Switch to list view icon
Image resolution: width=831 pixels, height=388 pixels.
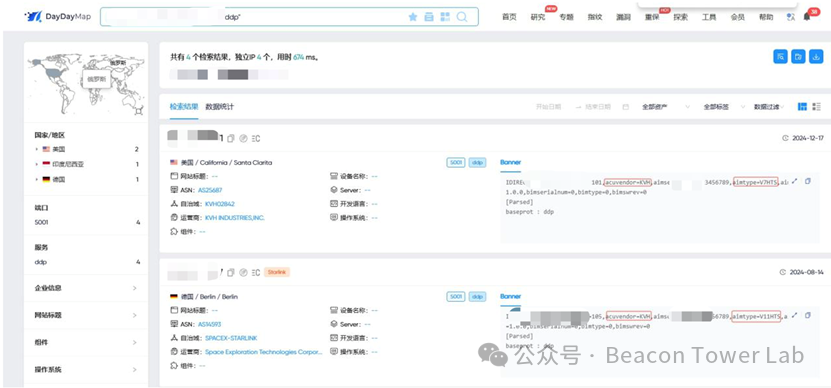(817, 107)
